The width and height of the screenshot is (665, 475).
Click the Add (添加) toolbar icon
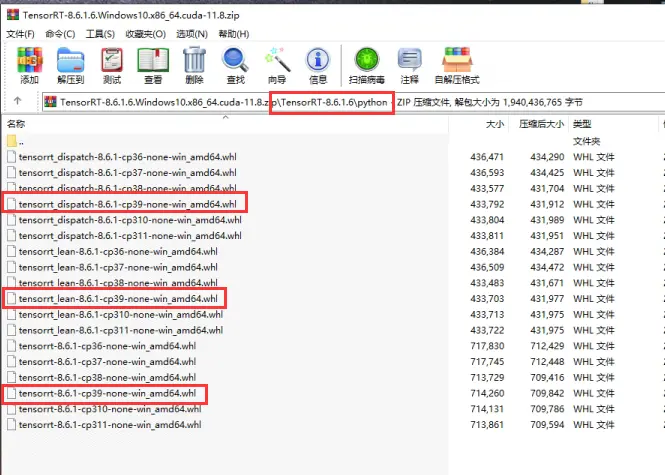[29, 60]
